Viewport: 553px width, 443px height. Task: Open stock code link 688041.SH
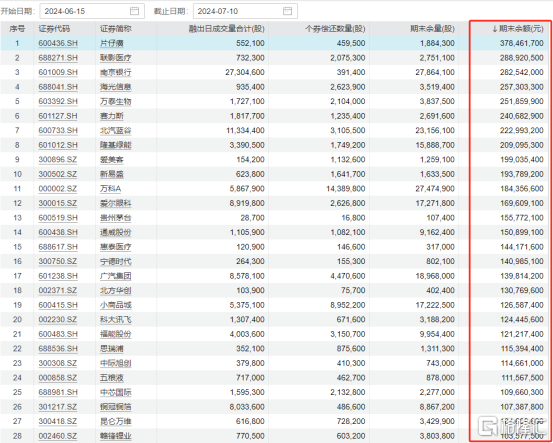pyautogui.click(x=58, y=87)
